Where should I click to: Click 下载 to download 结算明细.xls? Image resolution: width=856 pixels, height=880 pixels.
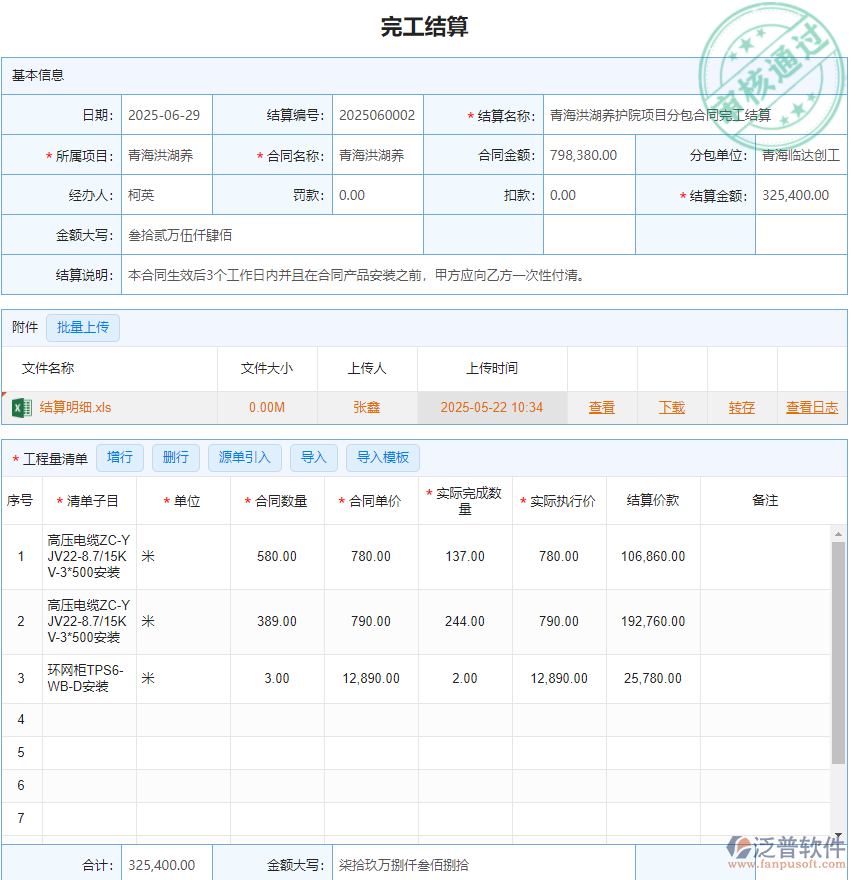(x=670, y=407)
